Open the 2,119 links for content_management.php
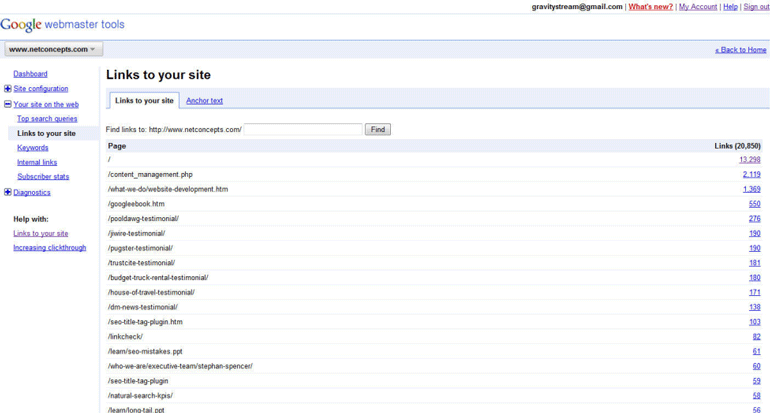770x413 pixels. point(752,175)
